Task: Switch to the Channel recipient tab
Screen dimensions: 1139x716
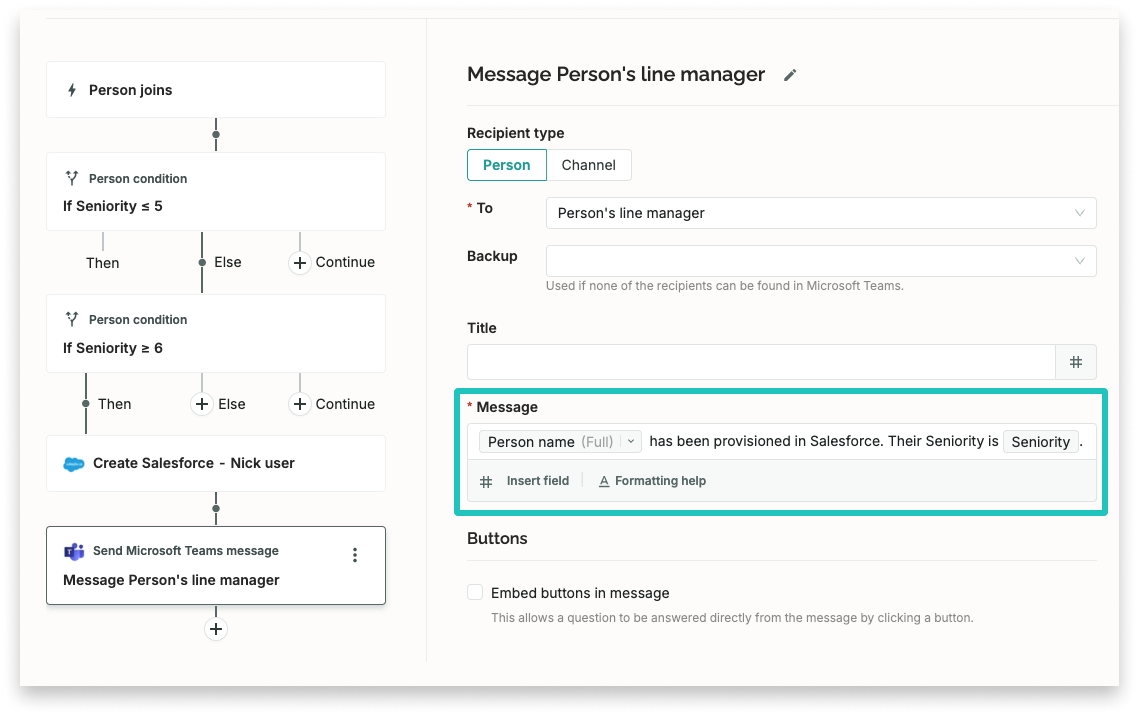Action: click(x=589, y=165)
